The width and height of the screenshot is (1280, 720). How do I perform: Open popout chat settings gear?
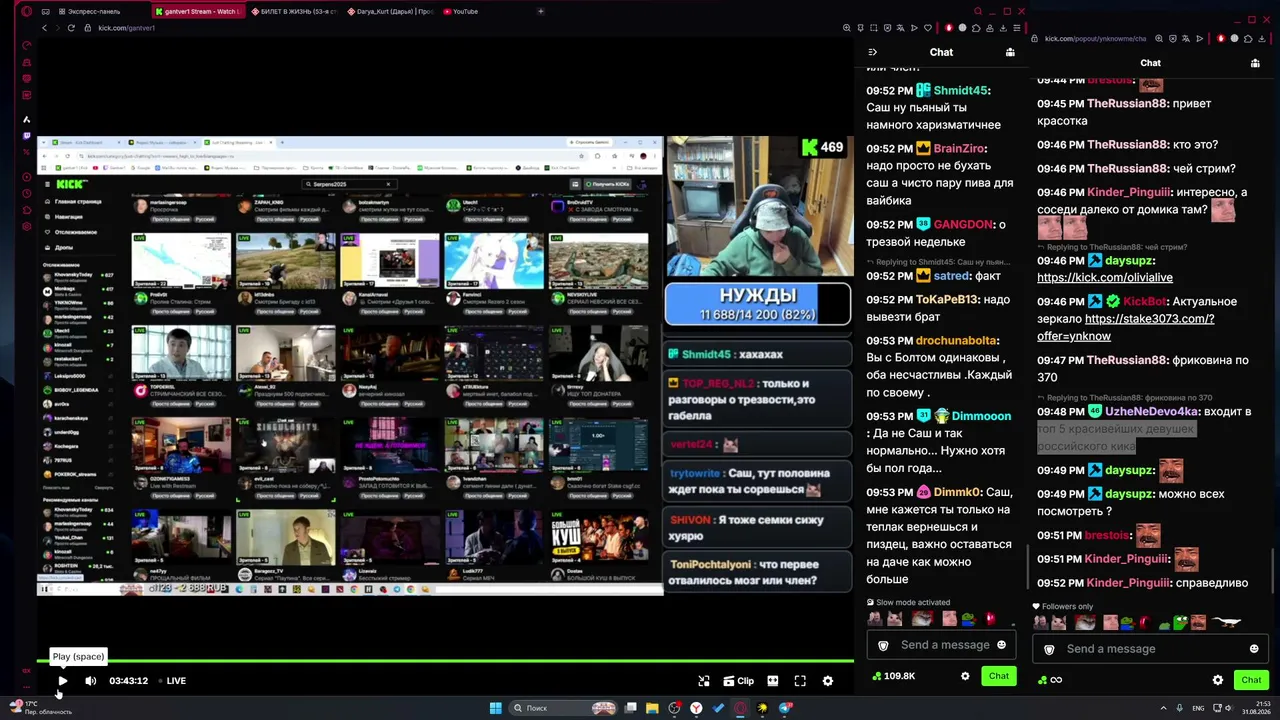[x=1218, y=680]
